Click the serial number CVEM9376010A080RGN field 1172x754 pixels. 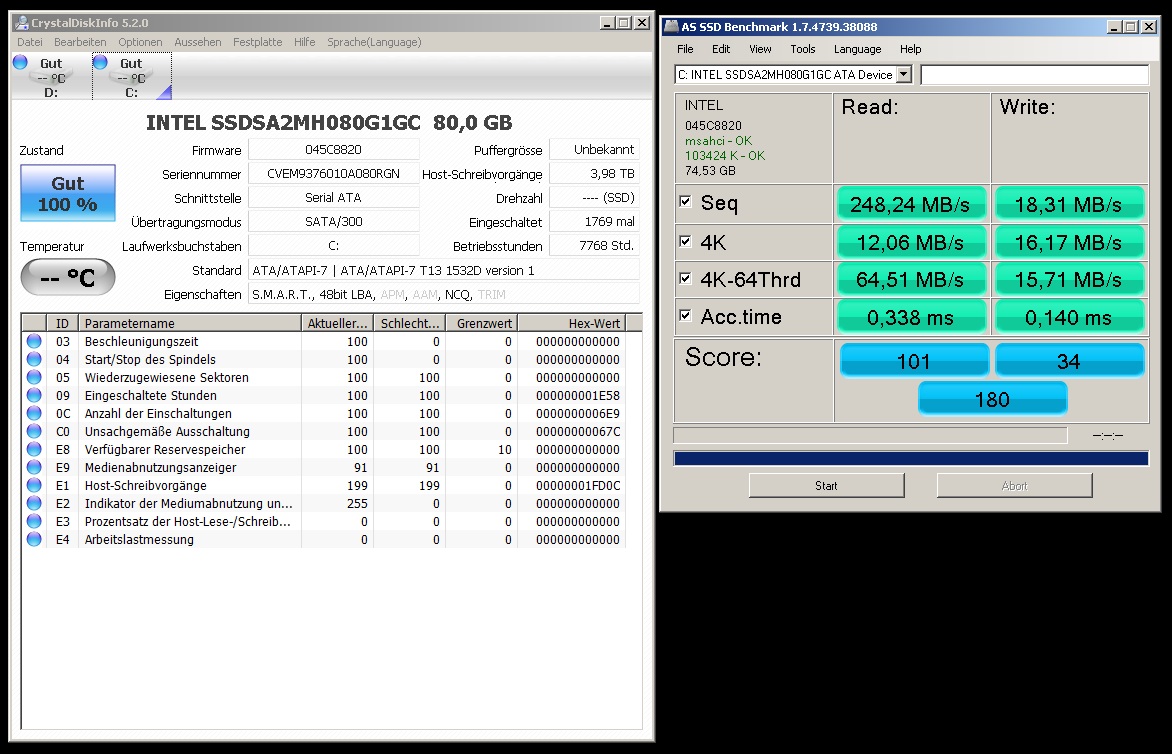(x=333, y=173)
